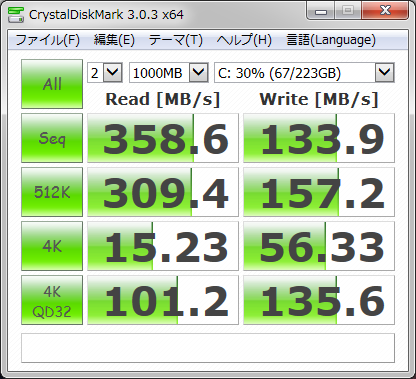Click the 4K write result 56.33
Image resolution: width=416 pixels, height=379 pixels.
(x=319, y=246)
